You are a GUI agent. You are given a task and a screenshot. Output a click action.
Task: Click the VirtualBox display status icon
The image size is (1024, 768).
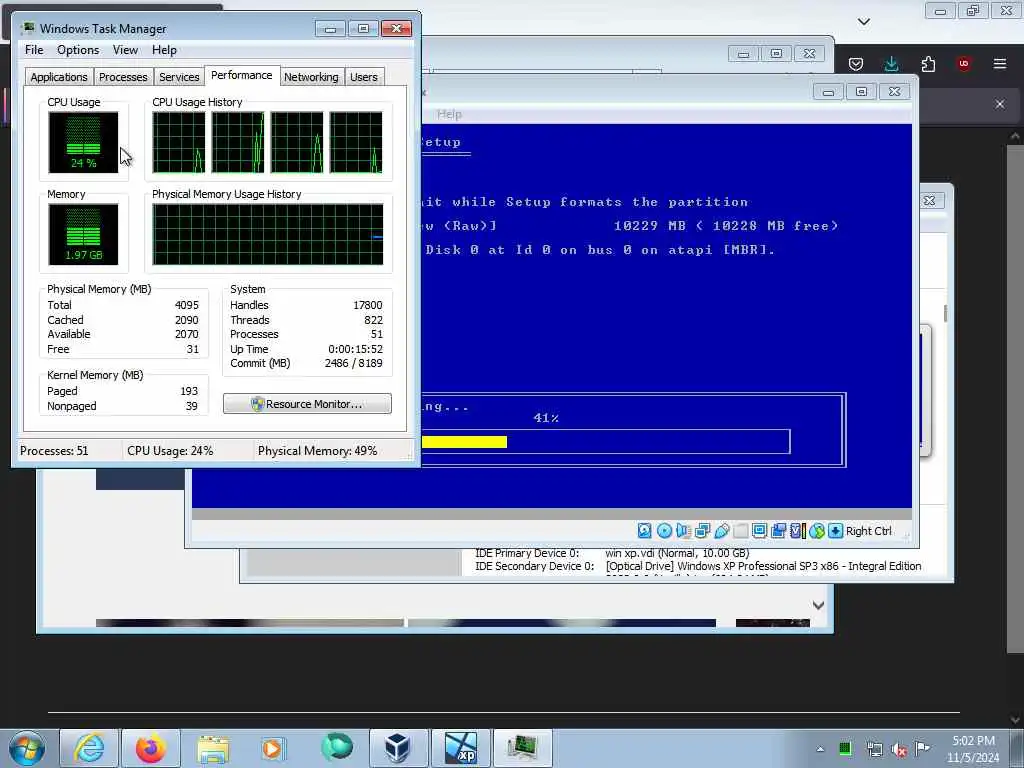[x=760, y=531]
